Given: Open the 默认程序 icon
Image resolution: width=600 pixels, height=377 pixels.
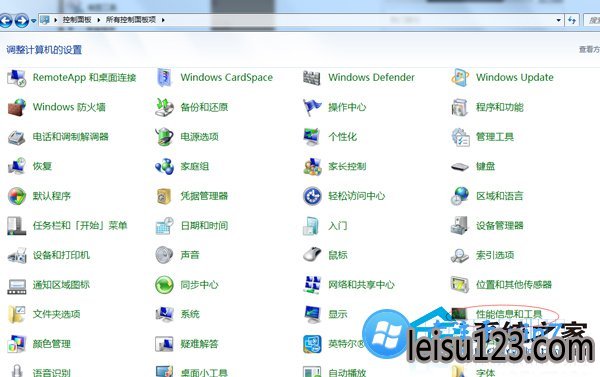Looking at the screenshot, I should [16, 196].
